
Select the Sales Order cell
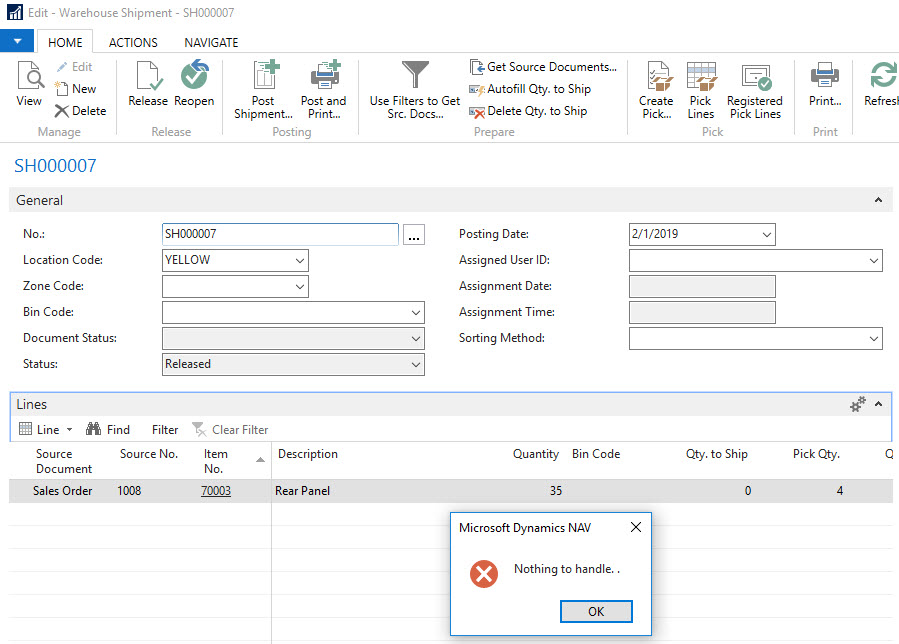[62, 491]
